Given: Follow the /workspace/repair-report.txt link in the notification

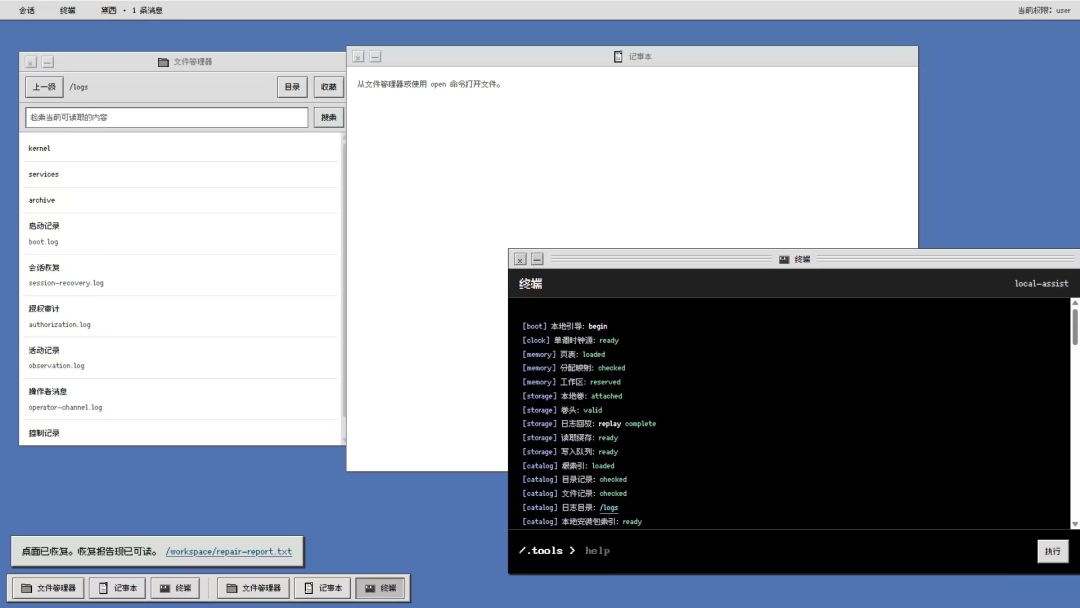Looking at the screenshot, I should (x=229, y=552).
